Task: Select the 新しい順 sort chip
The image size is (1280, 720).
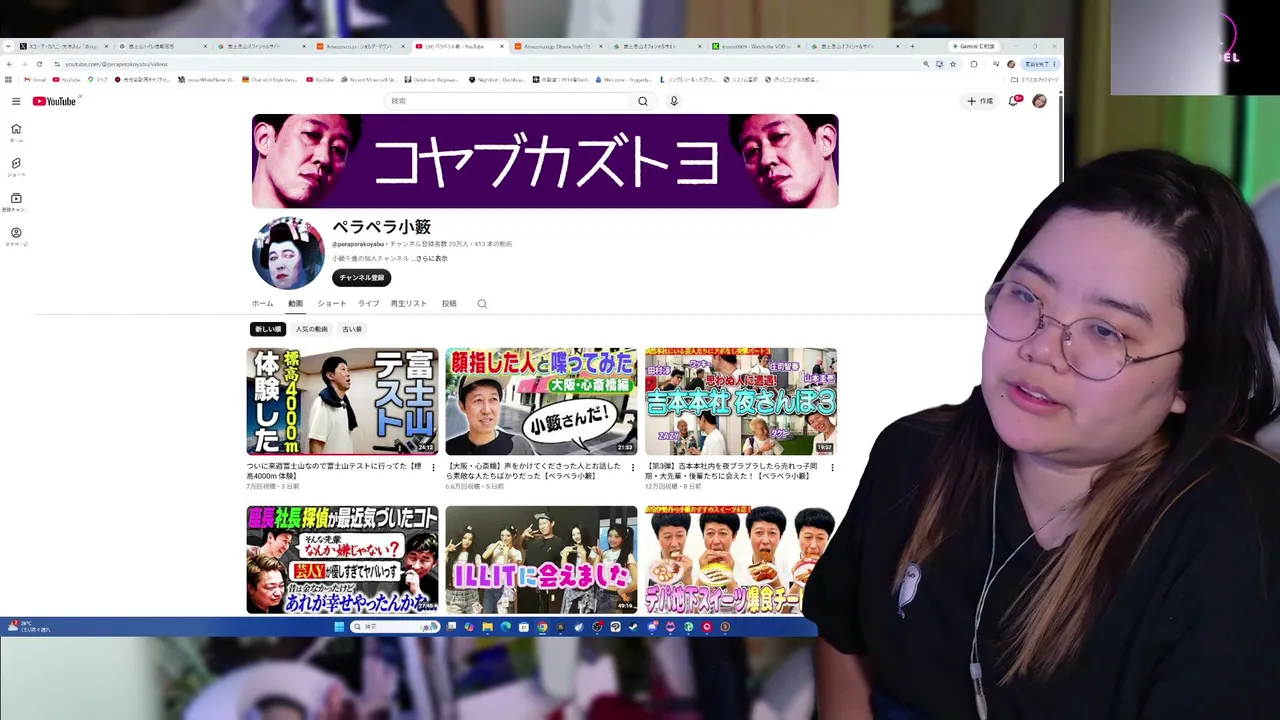Action: coord(268,329)
